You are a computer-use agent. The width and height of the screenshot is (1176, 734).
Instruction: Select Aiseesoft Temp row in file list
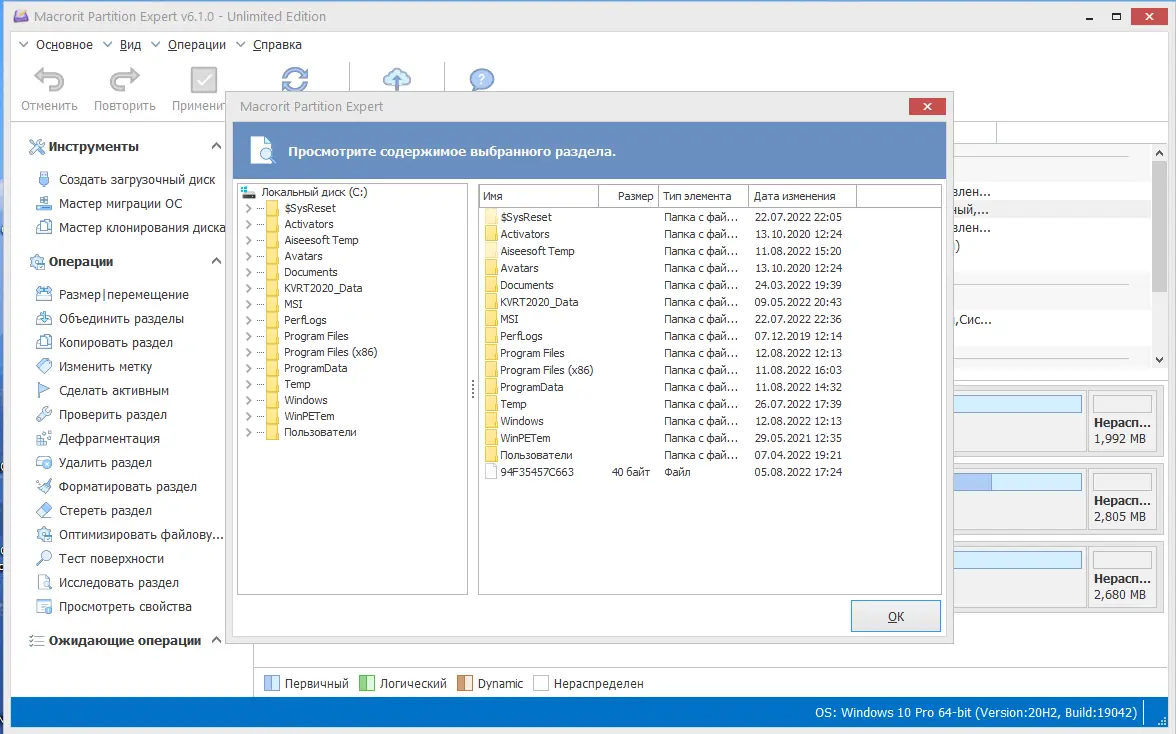[664, 251]
